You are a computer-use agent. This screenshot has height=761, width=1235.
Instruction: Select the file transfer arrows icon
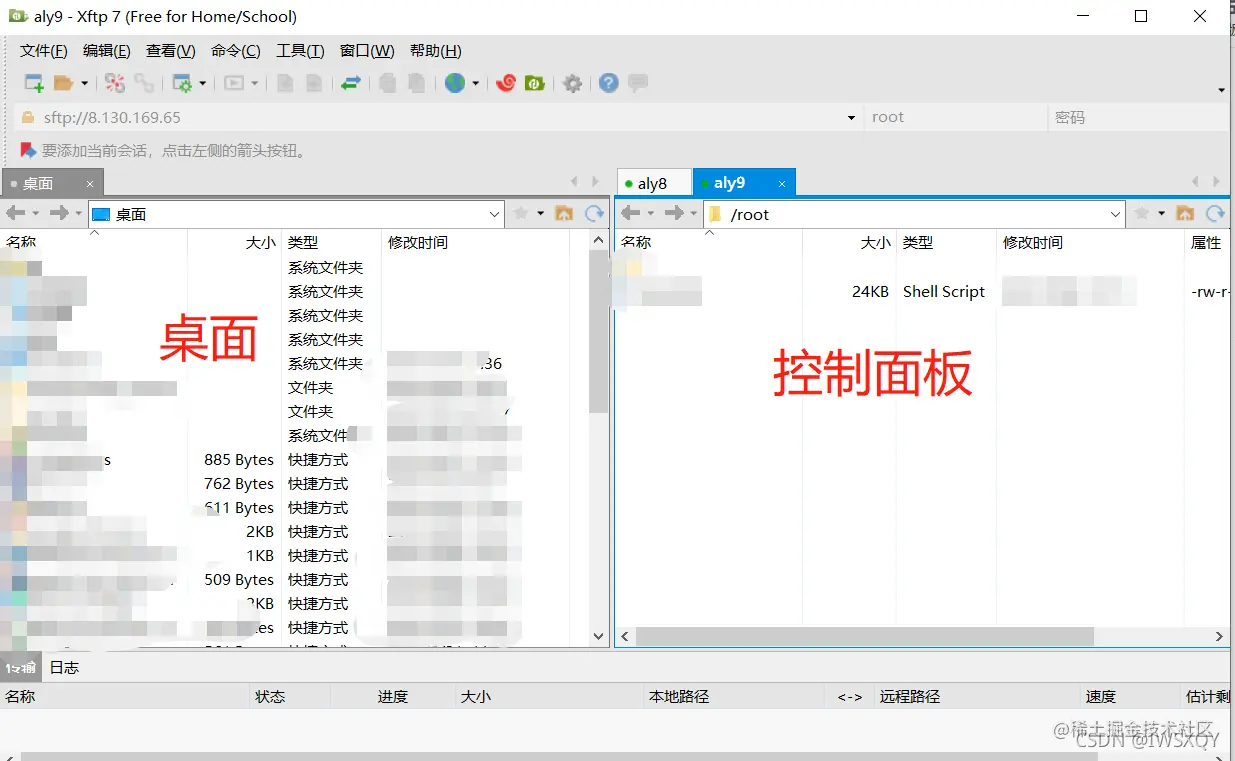[x=349, y=84]
